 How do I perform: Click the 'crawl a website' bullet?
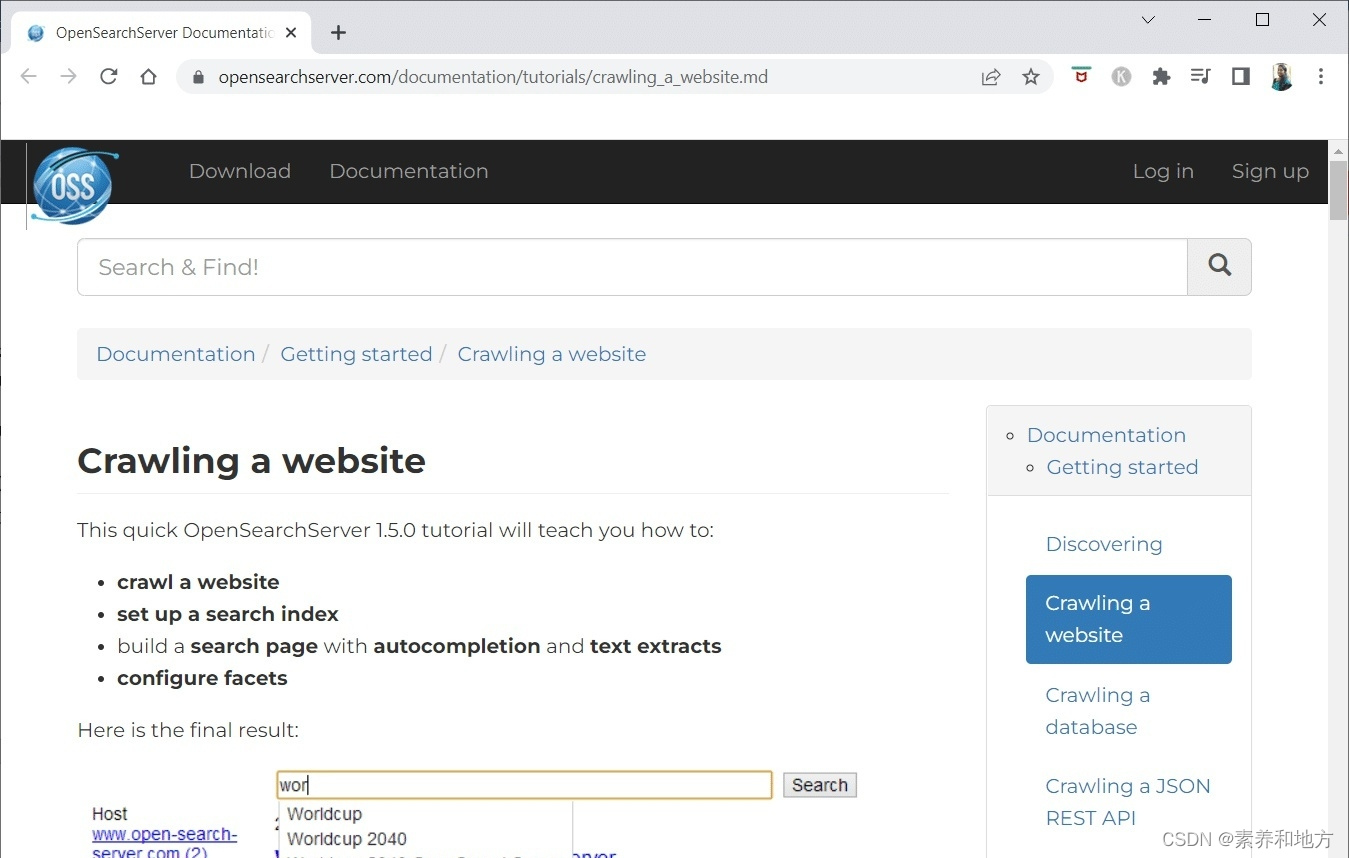198,582
